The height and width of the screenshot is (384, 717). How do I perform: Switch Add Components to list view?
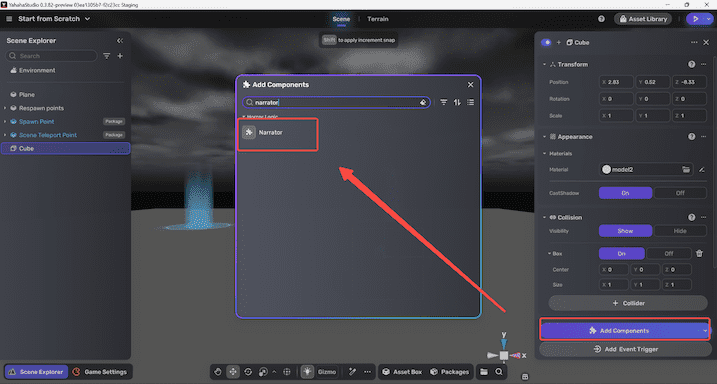pos(470,102)
